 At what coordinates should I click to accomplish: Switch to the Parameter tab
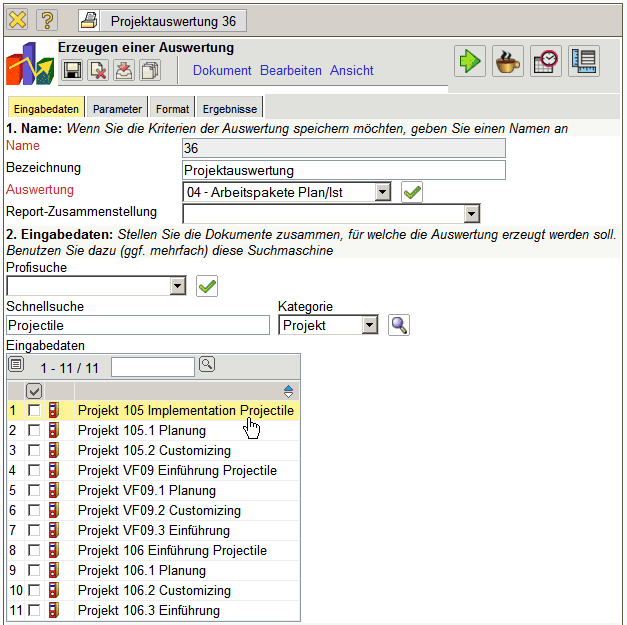118,109
